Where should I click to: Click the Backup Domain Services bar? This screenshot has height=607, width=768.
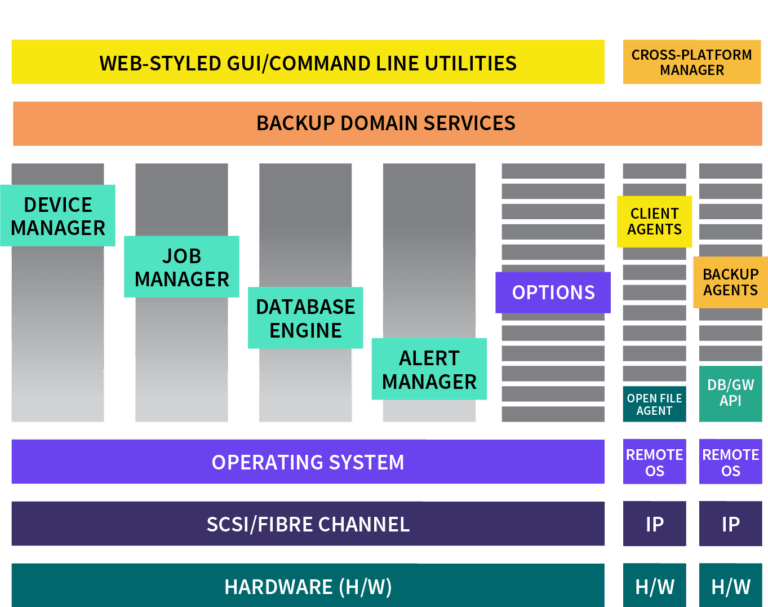click(x=387, y=123)
